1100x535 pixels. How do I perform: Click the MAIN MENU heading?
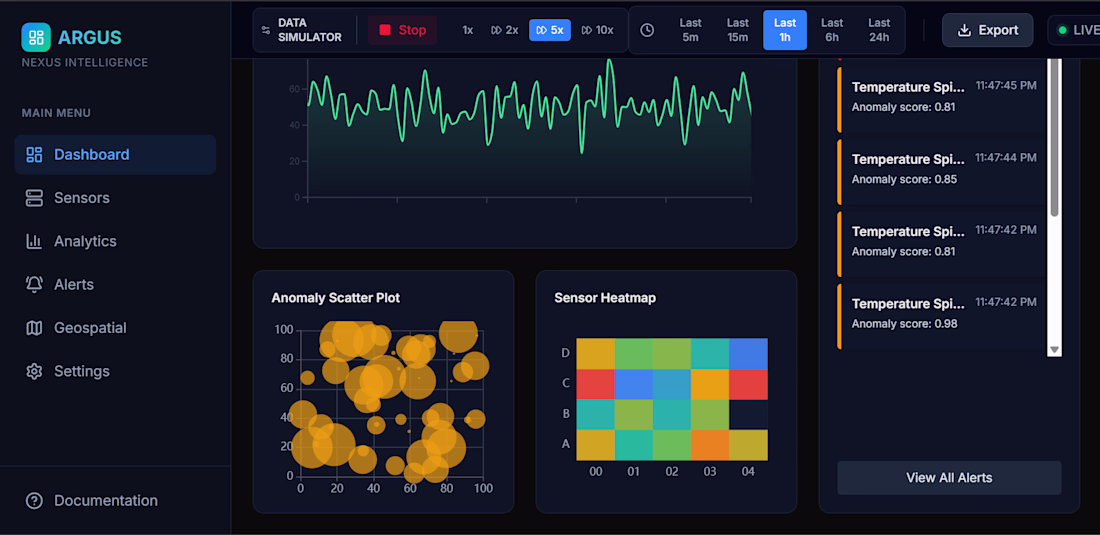click(56, 113)
